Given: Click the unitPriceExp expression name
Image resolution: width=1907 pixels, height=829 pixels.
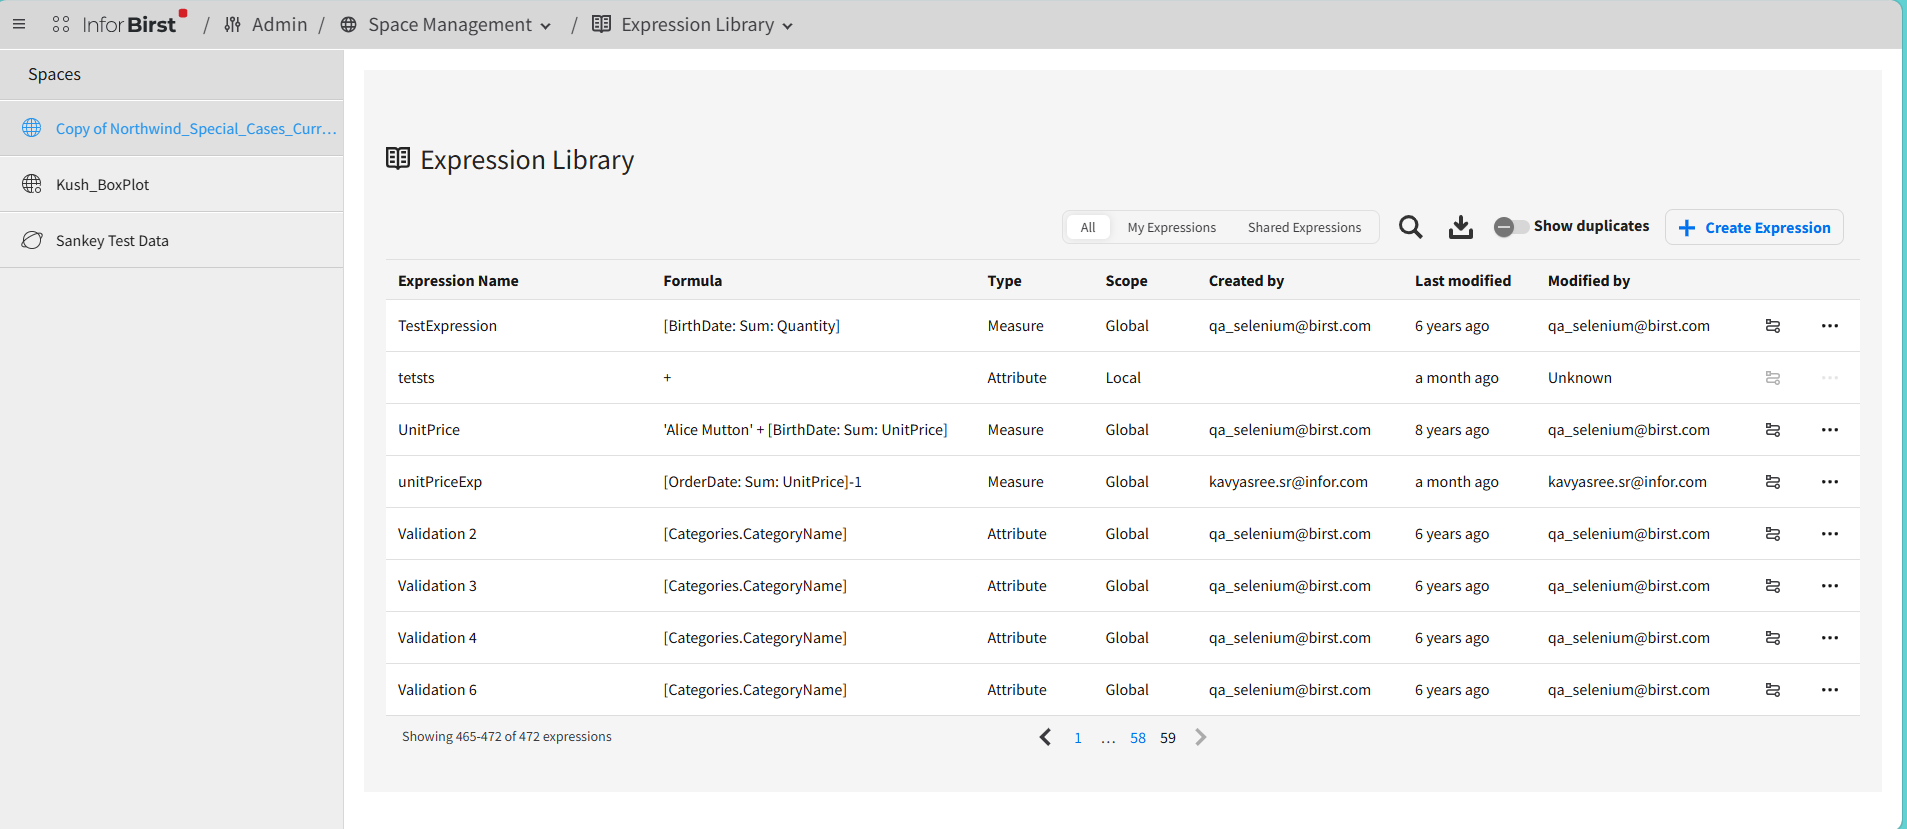Looking at the screenshot, I should 440,482.
